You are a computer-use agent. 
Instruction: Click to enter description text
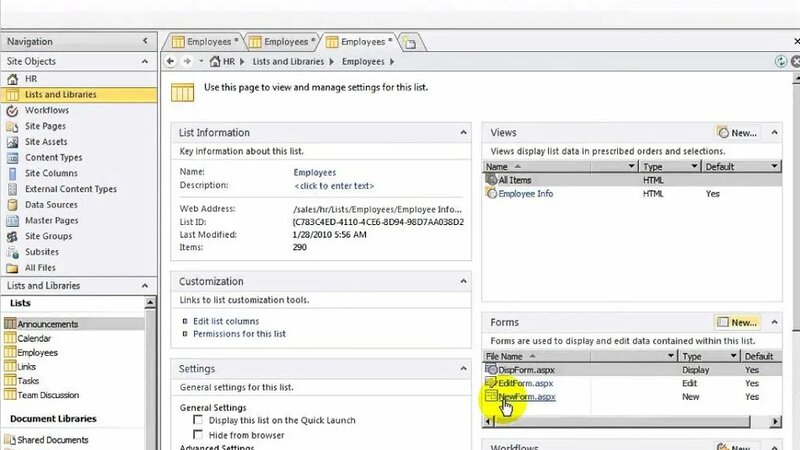[x=334, y=186]
